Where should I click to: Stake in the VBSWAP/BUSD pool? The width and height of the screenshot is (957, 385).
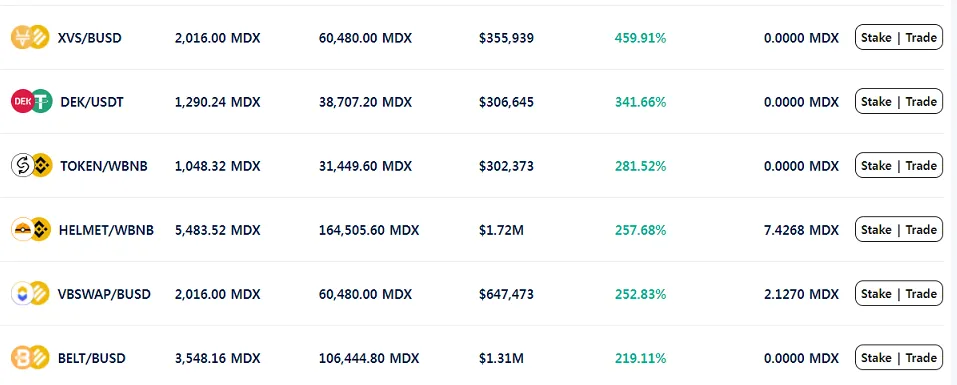876,293
